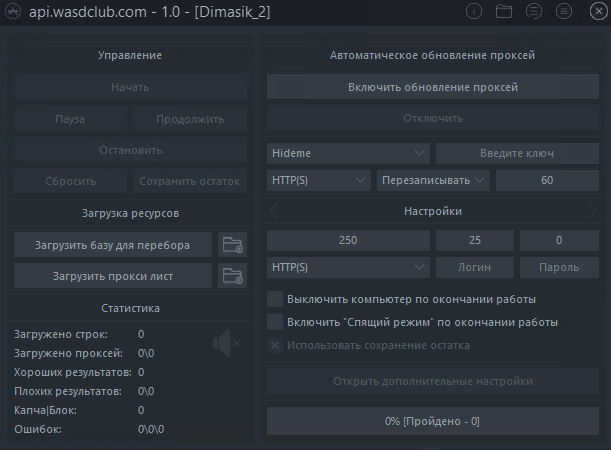The width and height of the screenshot is (611, 450).
Task: Enable 'Включить Спящий режим' checkbox
Action: [275, 322]
